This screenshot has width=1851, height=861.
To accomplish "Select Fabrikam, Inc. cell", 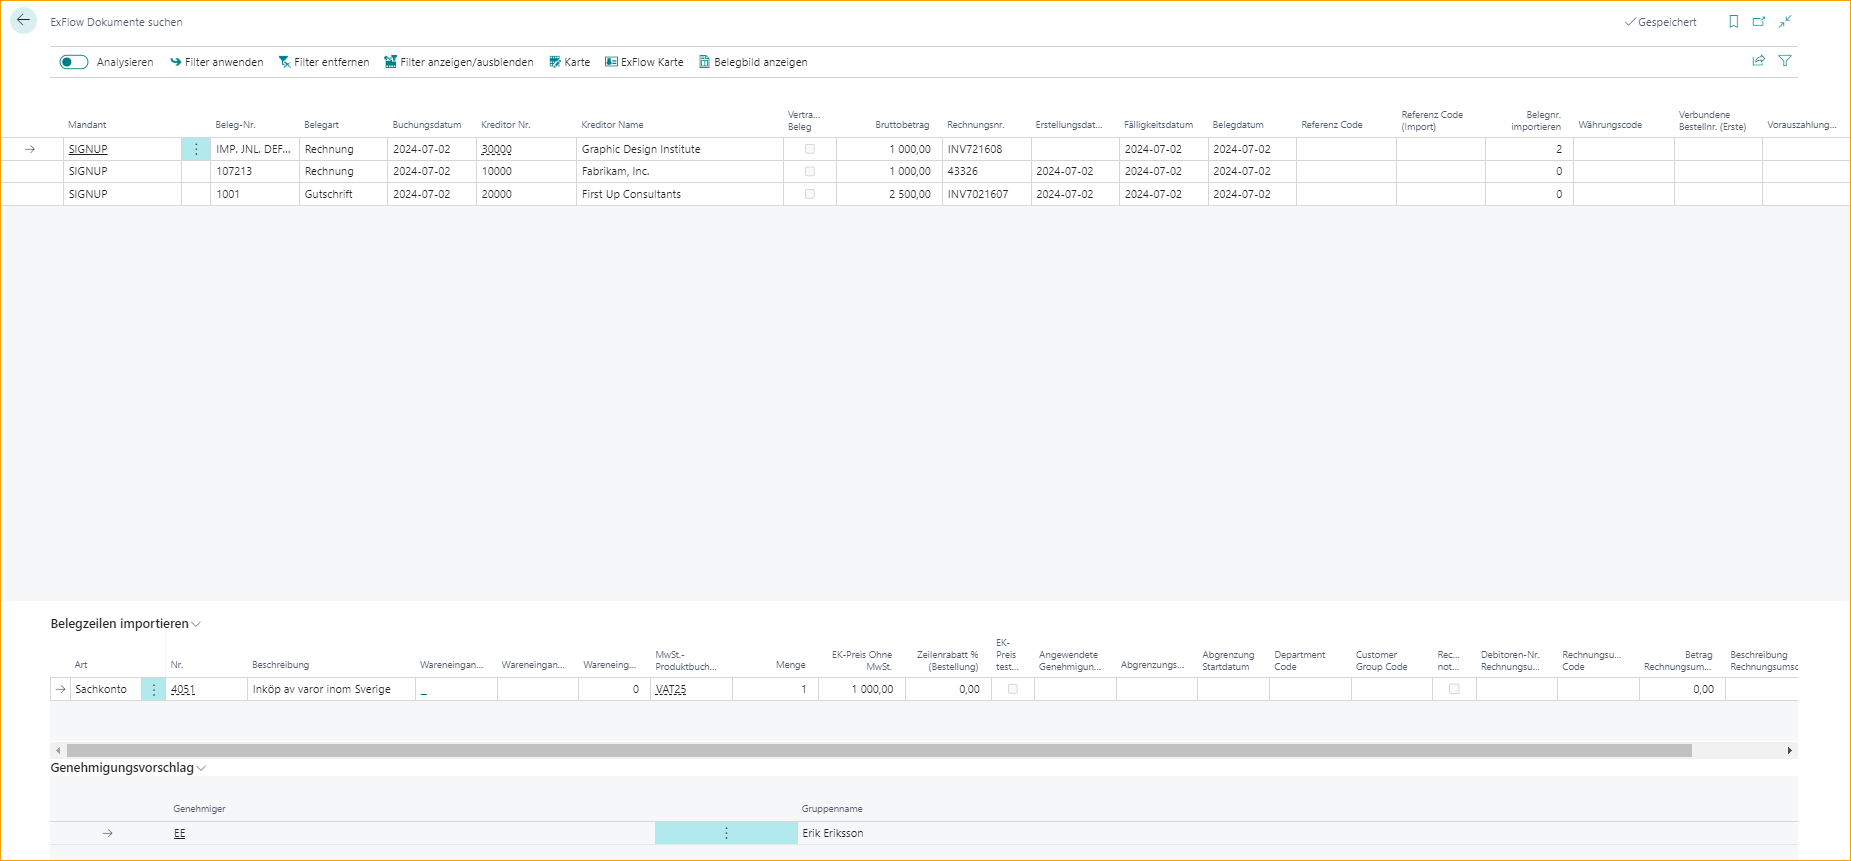I will (680, 171).
